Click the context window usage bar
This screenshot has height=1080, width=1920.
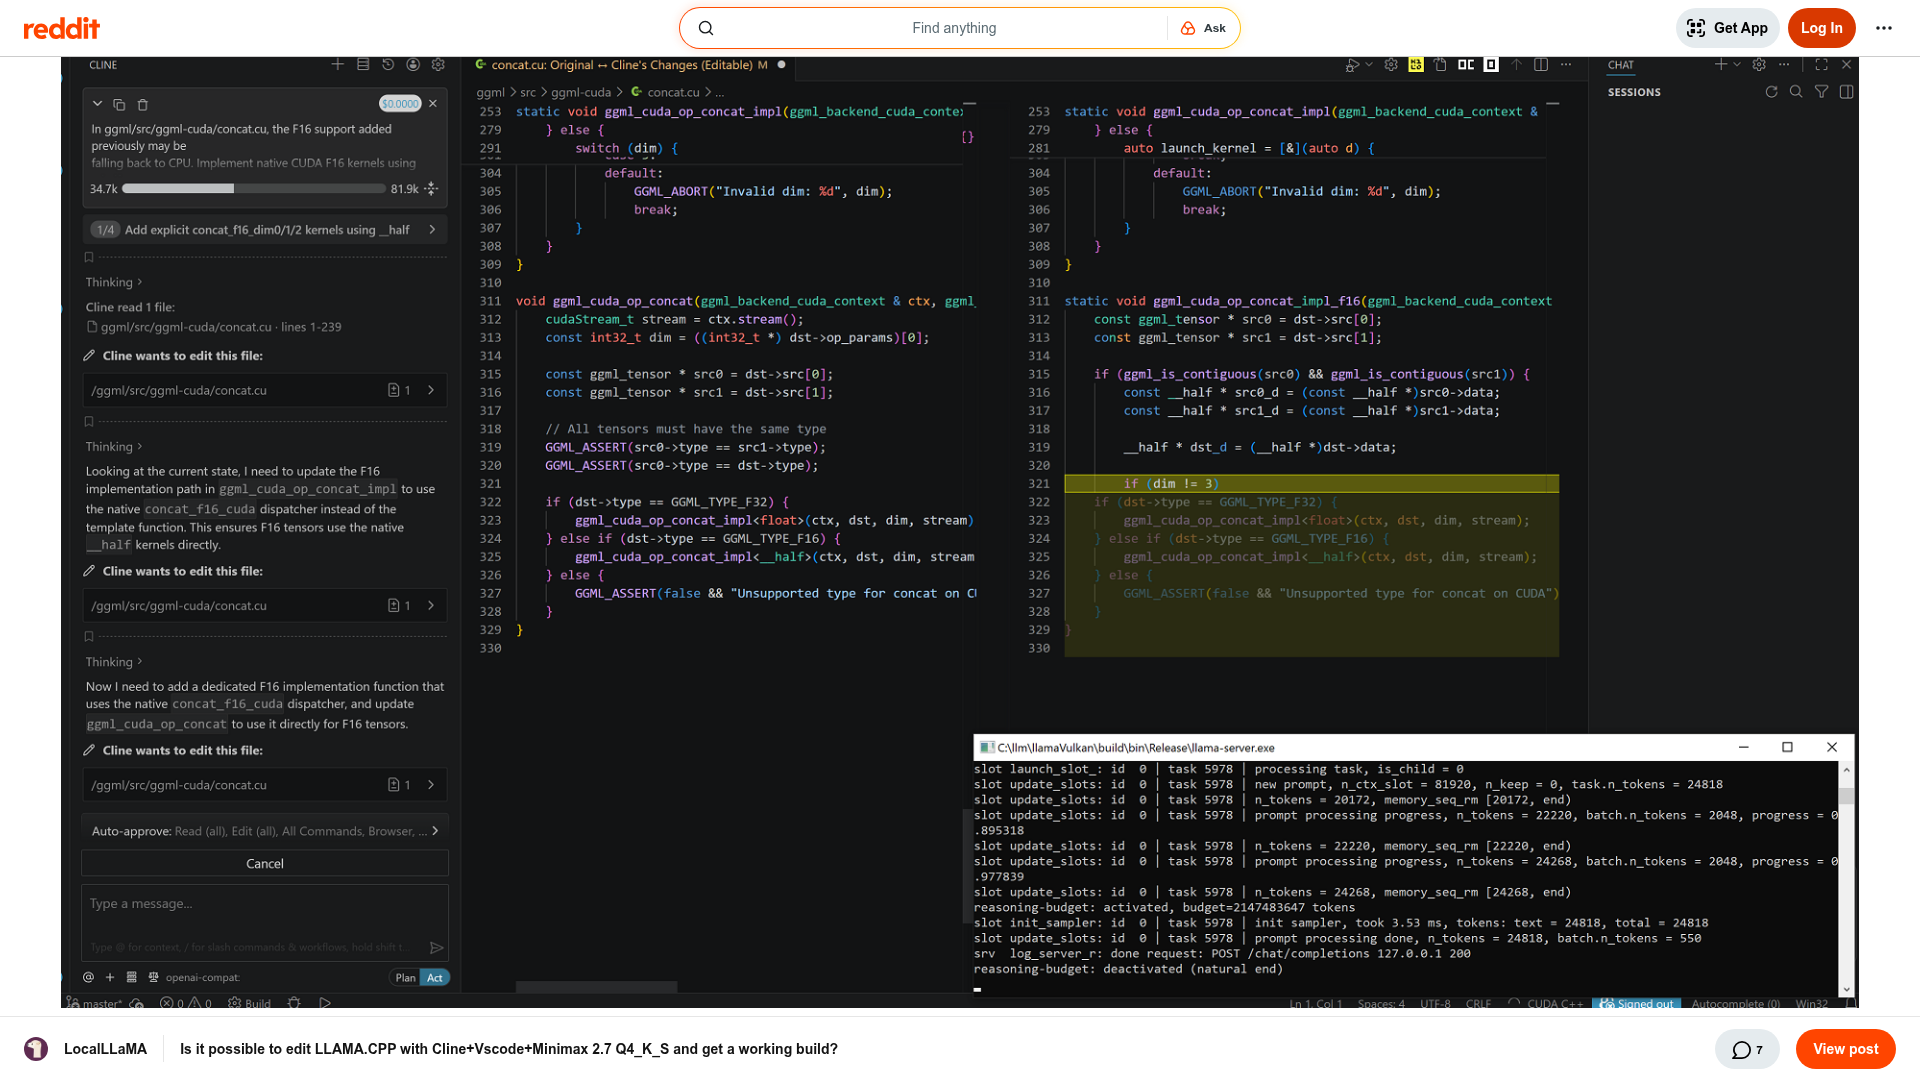click(x=254, y=189)
